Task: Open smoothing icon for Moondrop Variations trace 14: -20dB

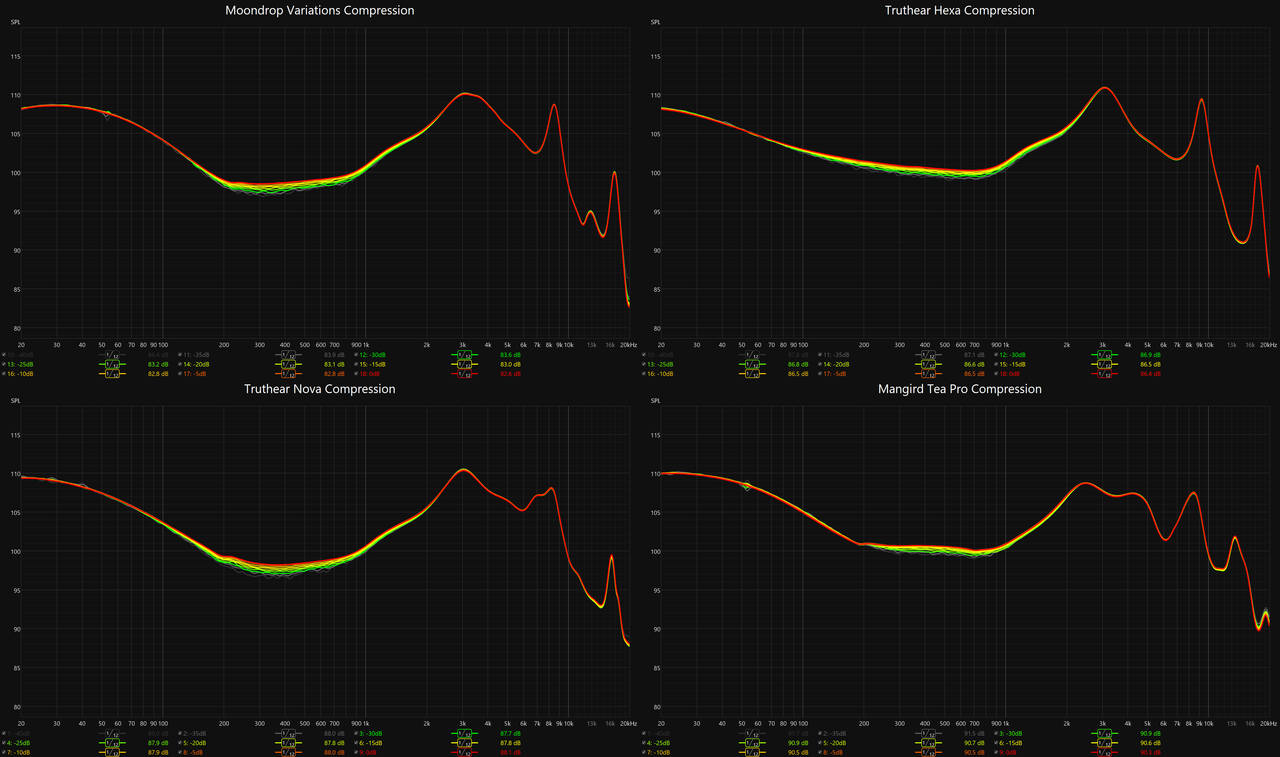Action: tap(288, 365)
